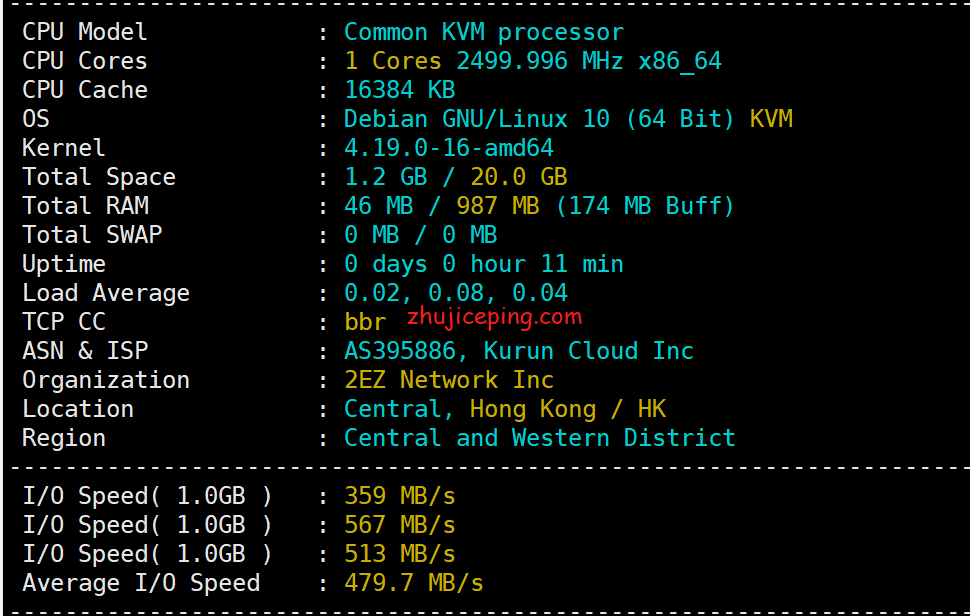The height and width of the screenshot is (616, 970).
Task: Select 'AS395886, Kurun Cloud Inc' text
Action: (519, 351)
